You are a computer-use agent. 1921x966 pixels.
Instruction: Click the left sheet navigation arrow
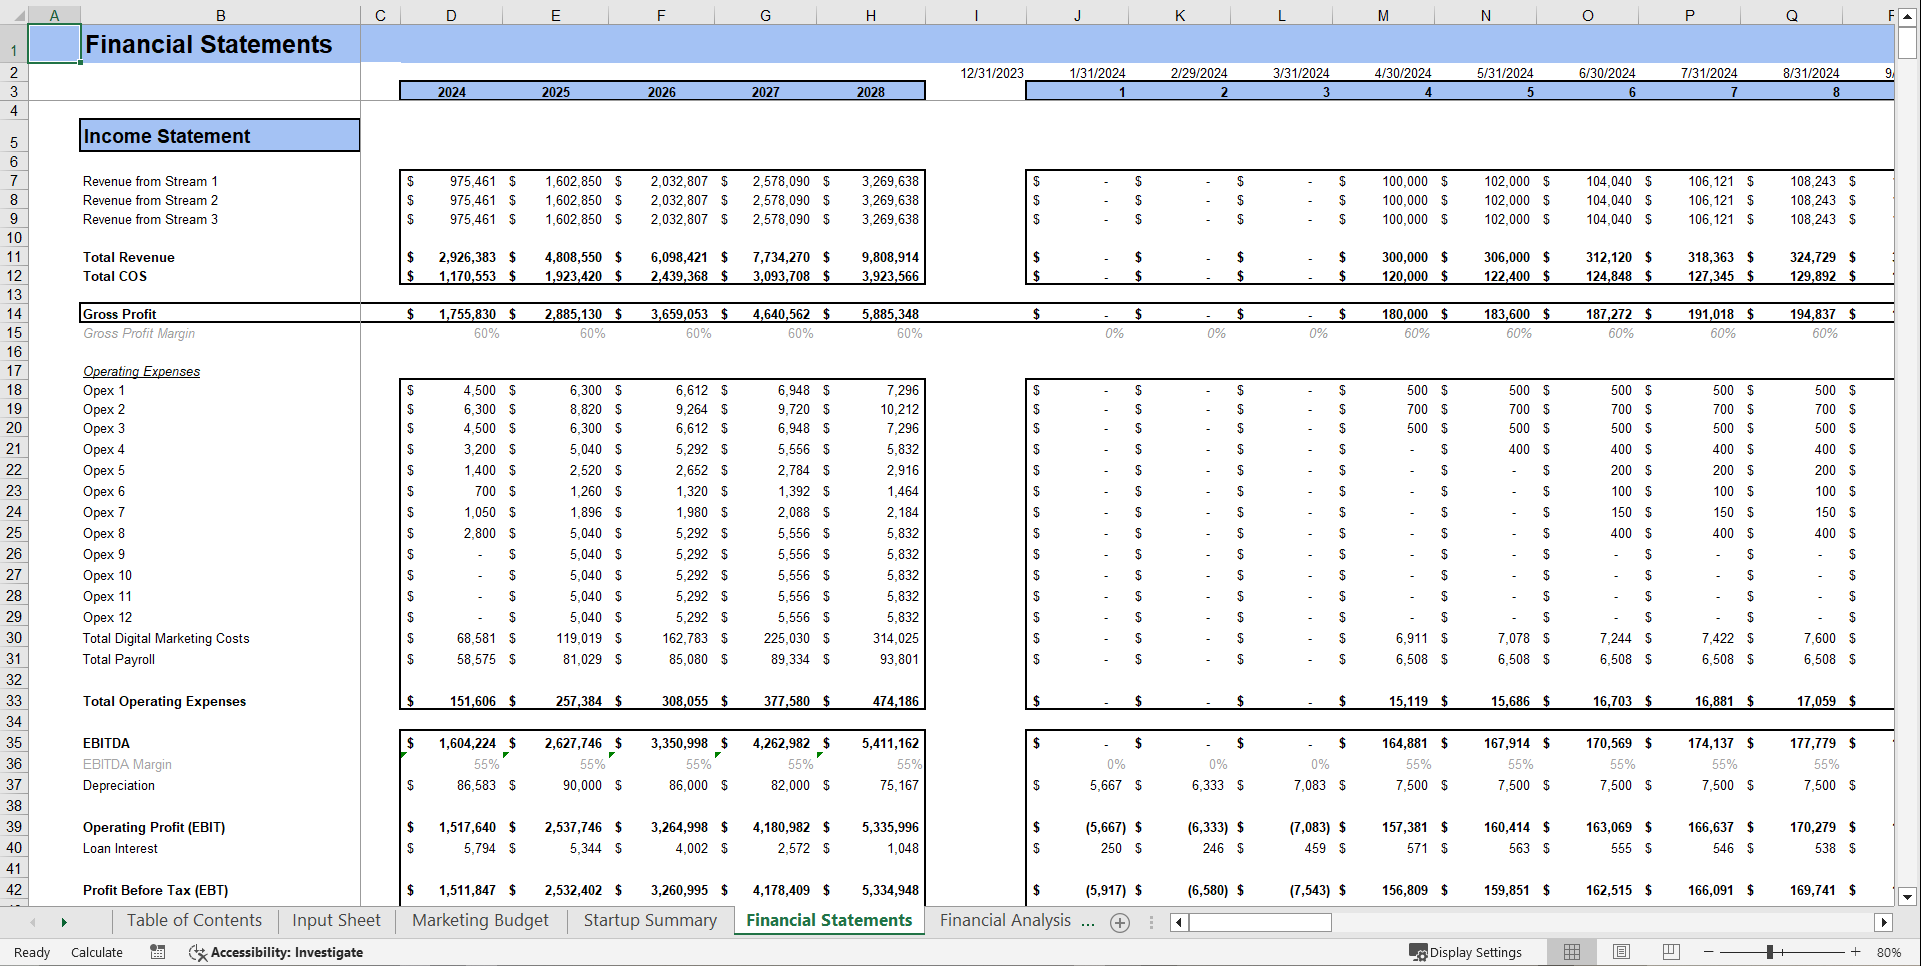[x=33, y=922]
